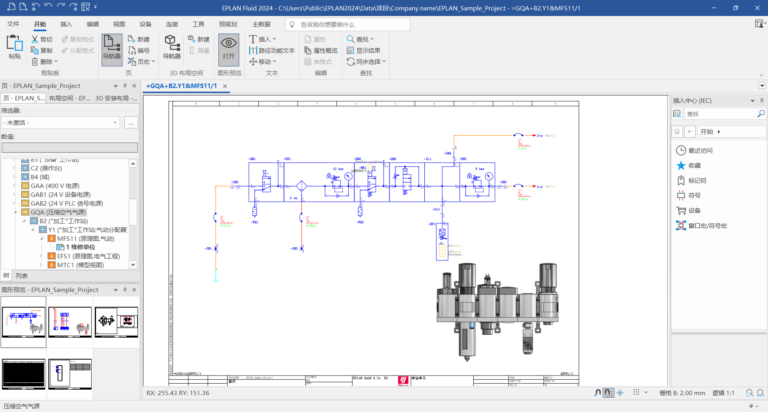The image size is (768, 412).
Task: Click the zoom window magnifier in status bar
Action: [x=749, y=393]
